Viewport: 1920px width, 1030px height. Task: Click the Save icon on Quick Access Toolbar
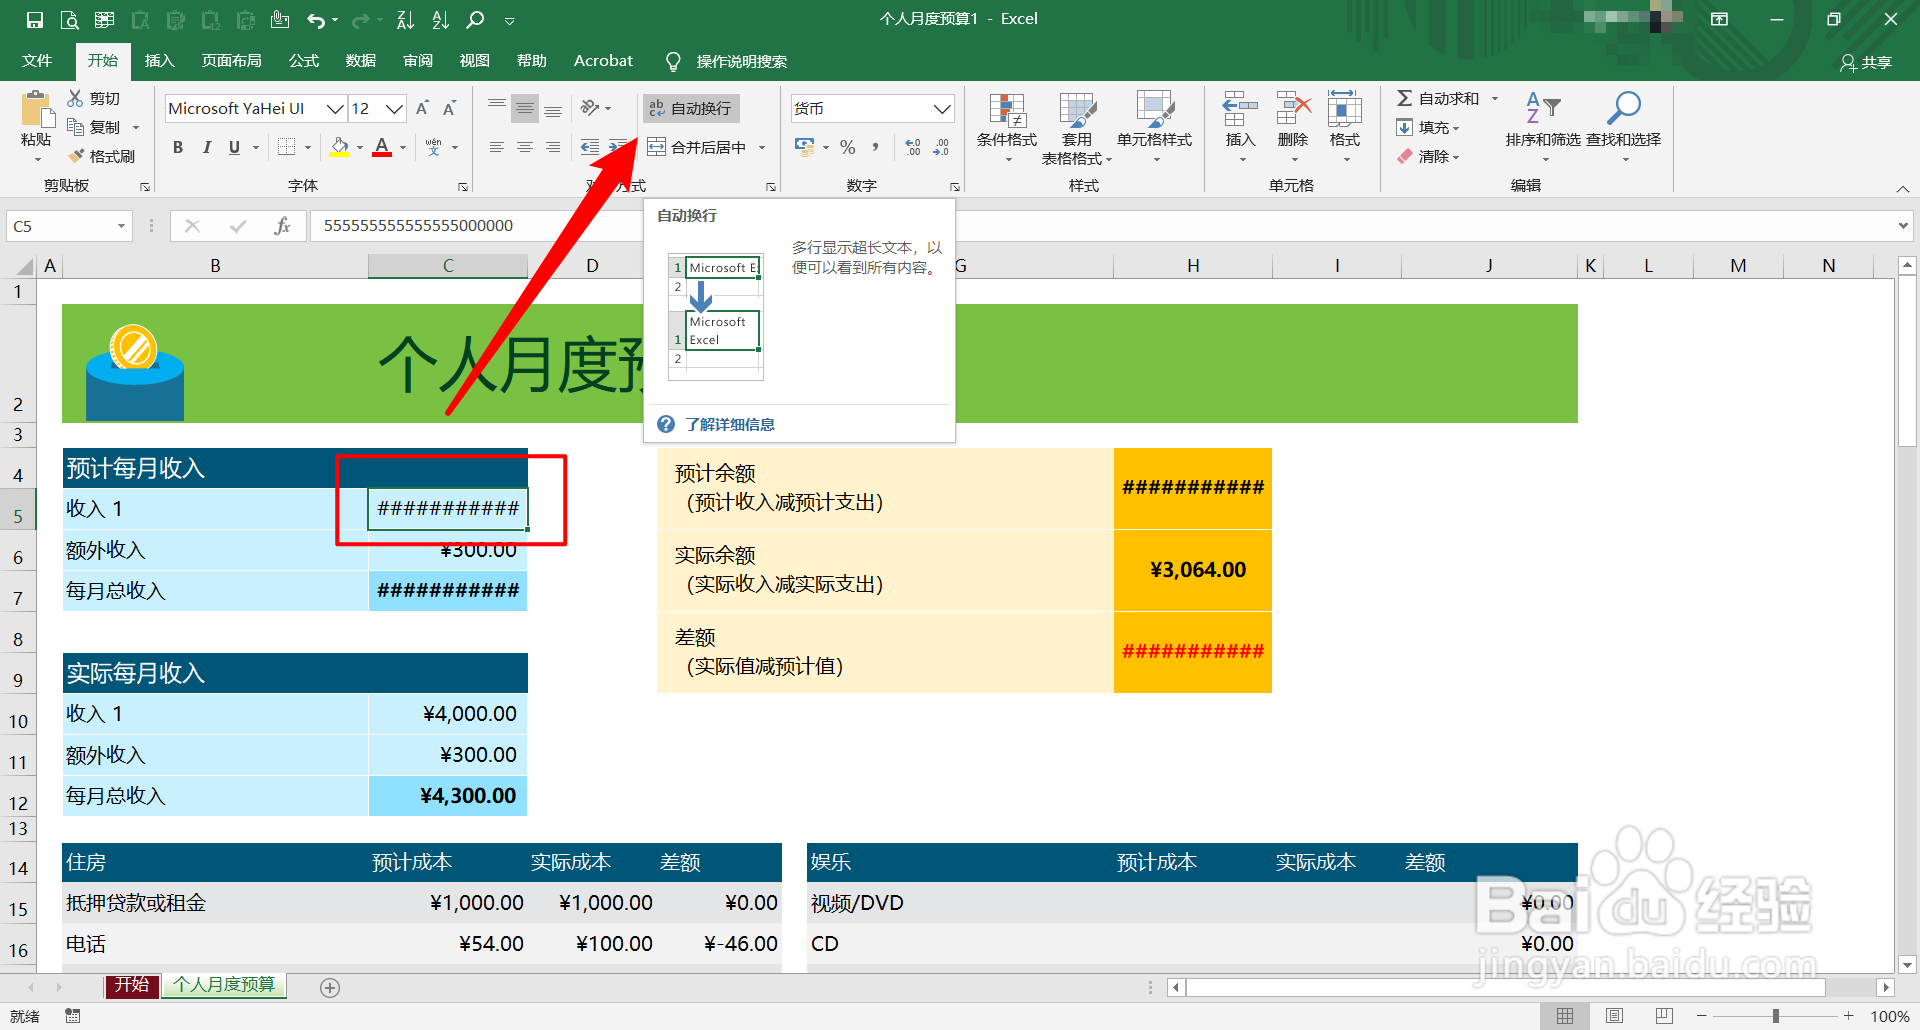[33, 18]
